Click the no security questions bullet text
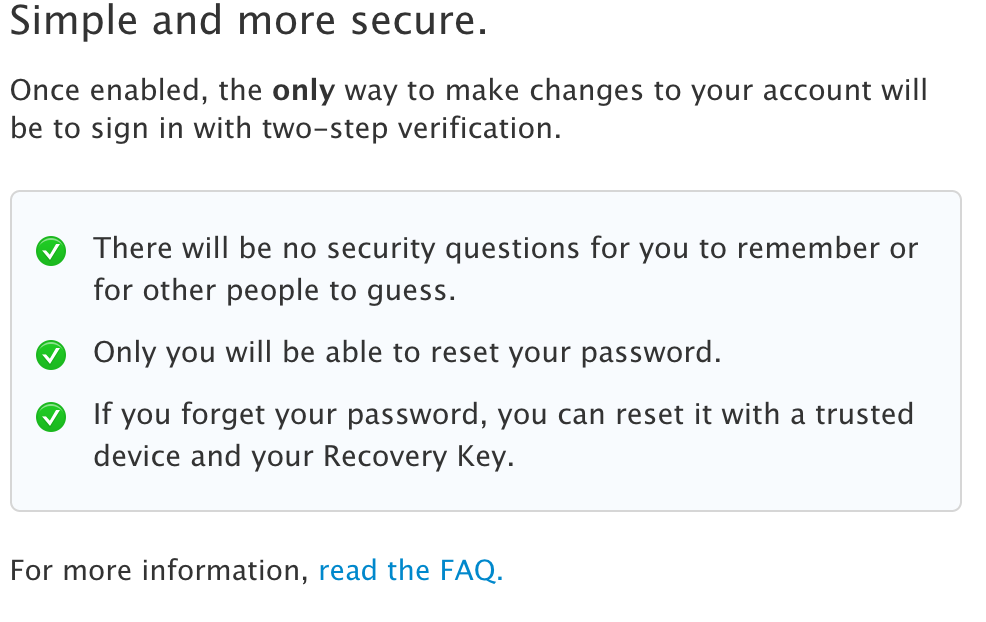The image size is (986, 622). coord(505,249)
